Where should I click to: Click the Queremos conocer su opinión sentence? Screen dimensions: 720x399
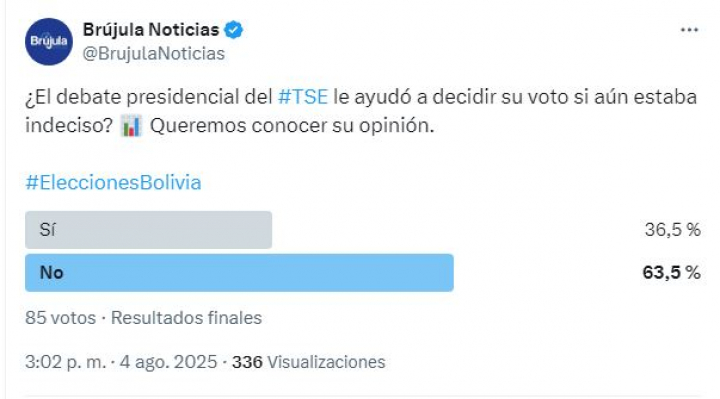pos(292,126)
